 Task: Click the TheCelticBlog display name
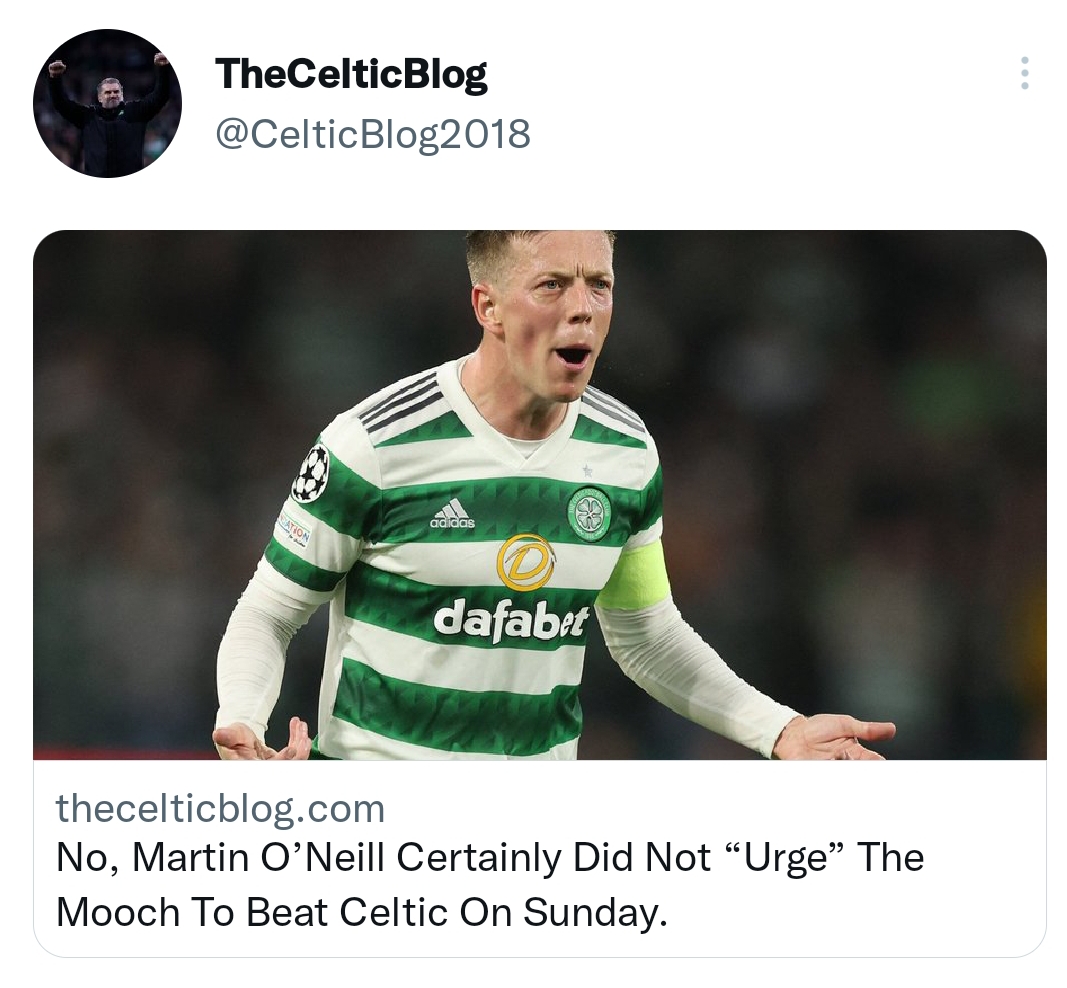tap(351, 74)
